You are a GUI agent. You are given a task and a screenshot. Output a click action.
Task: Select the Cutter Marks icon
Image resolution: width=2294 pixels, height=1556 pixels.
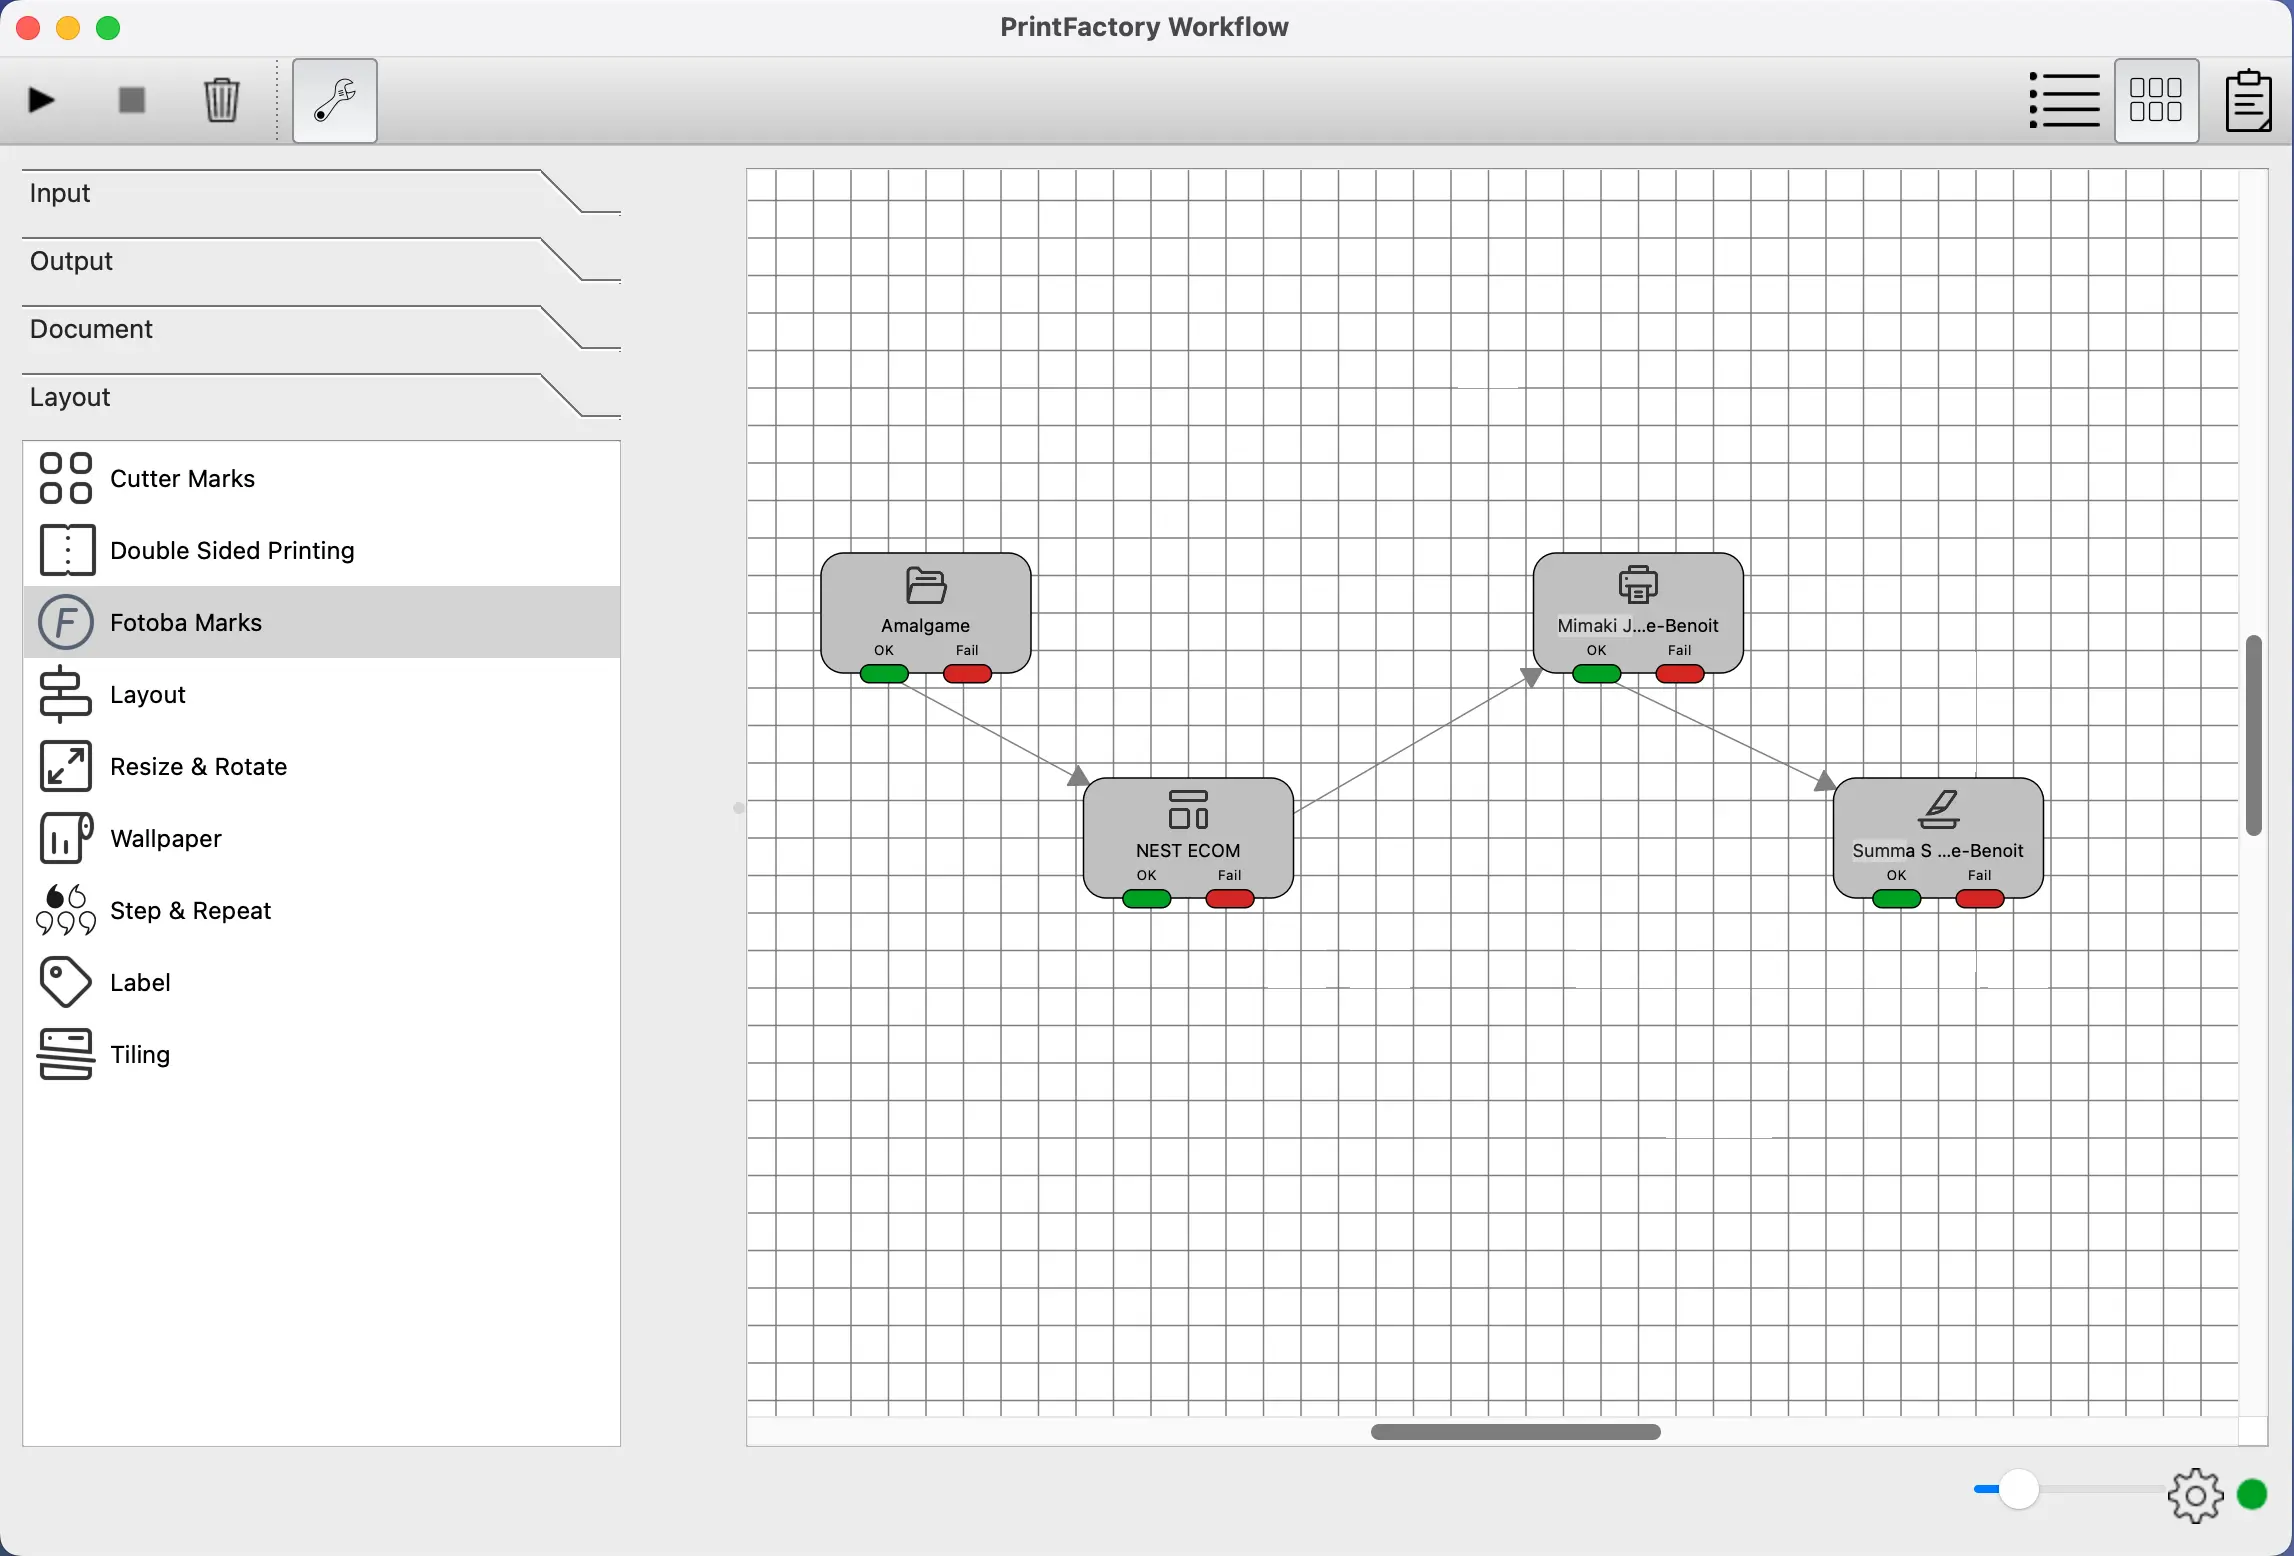point(66,478)
